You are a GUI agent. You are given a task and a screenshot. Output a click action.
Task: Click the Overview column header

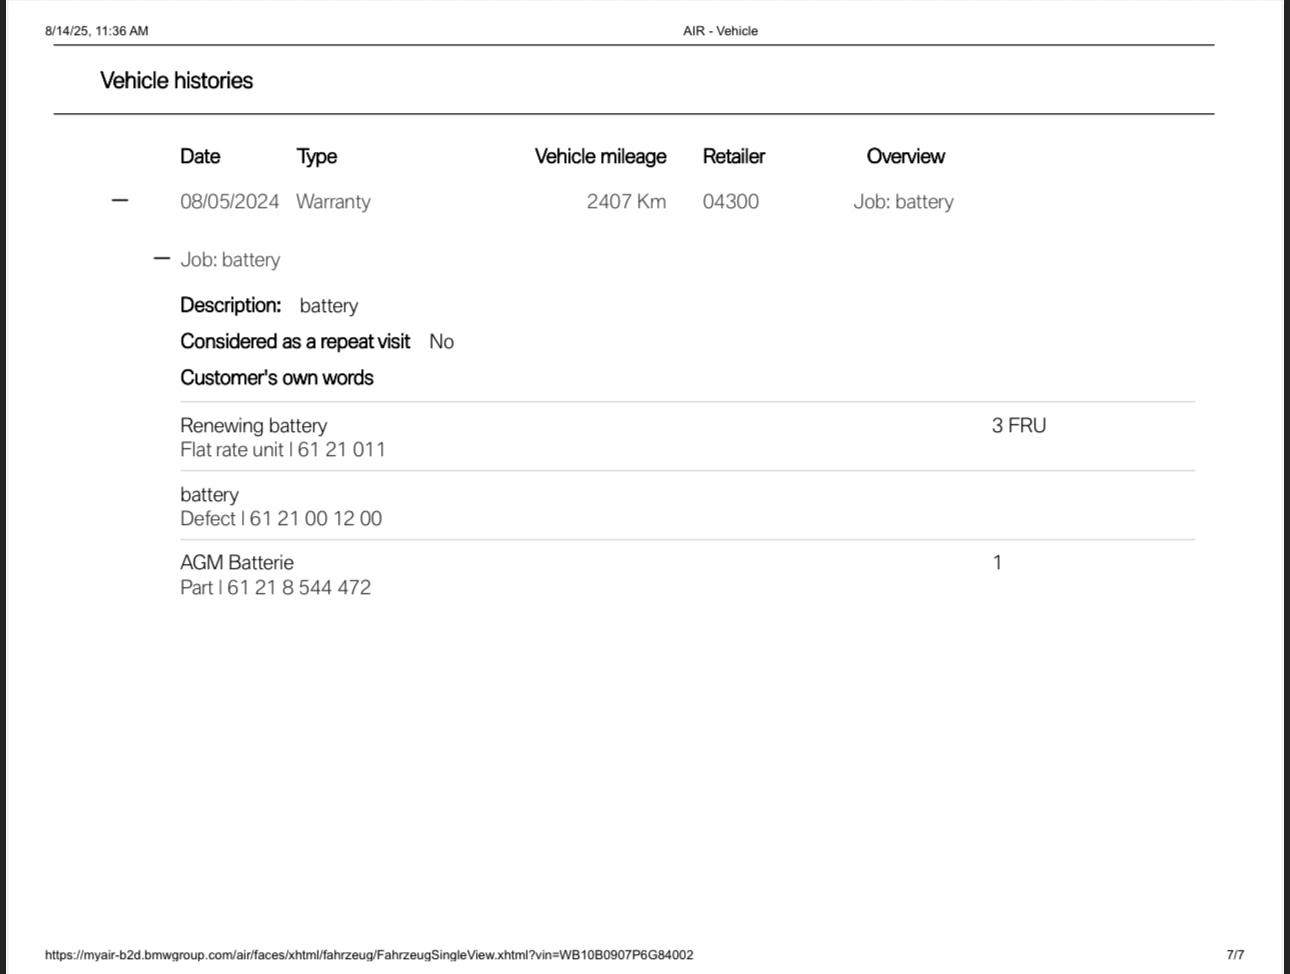pos(905,156)
